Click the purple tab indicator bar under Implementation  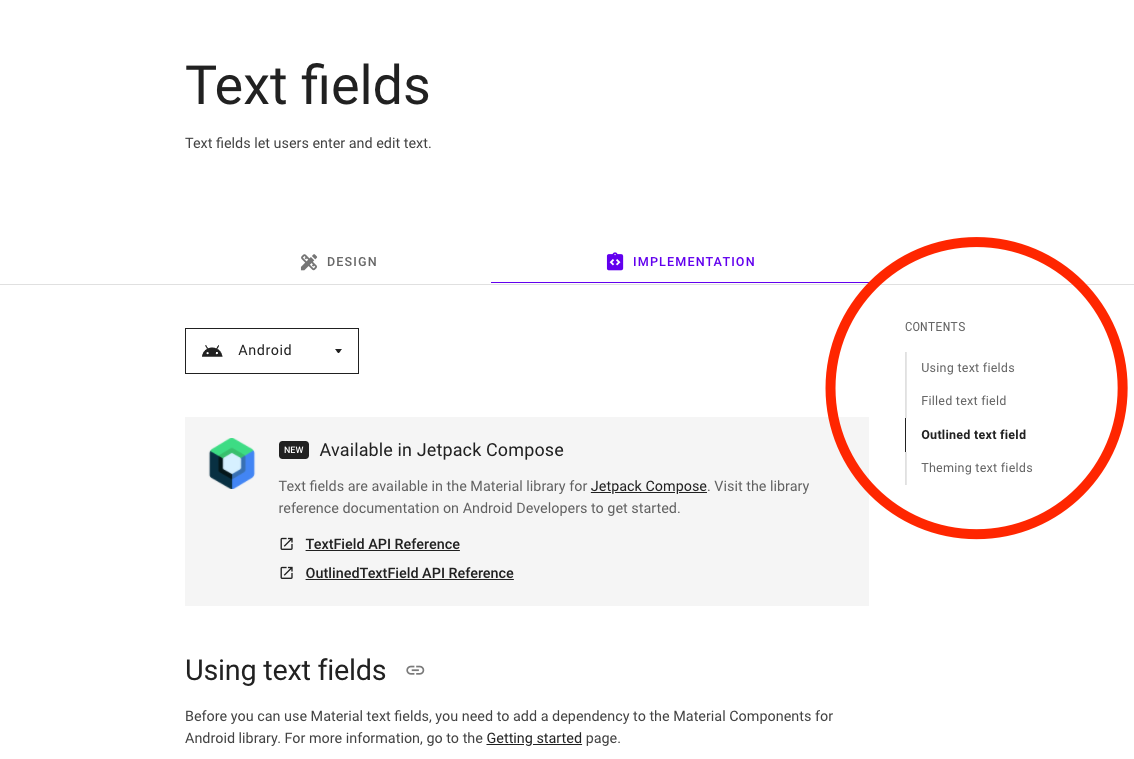point(680,282)
